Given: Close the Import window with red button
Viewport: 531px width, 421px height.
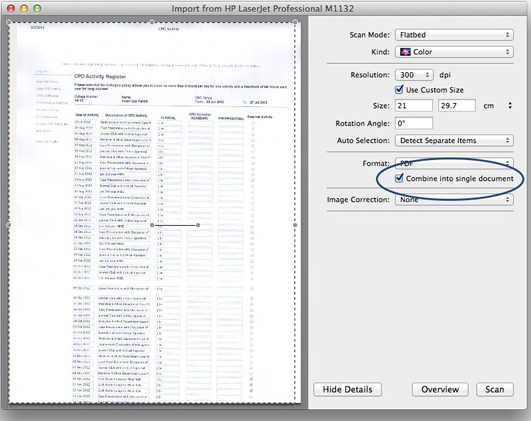Looking at the screenshot, I should click(11, 8).
